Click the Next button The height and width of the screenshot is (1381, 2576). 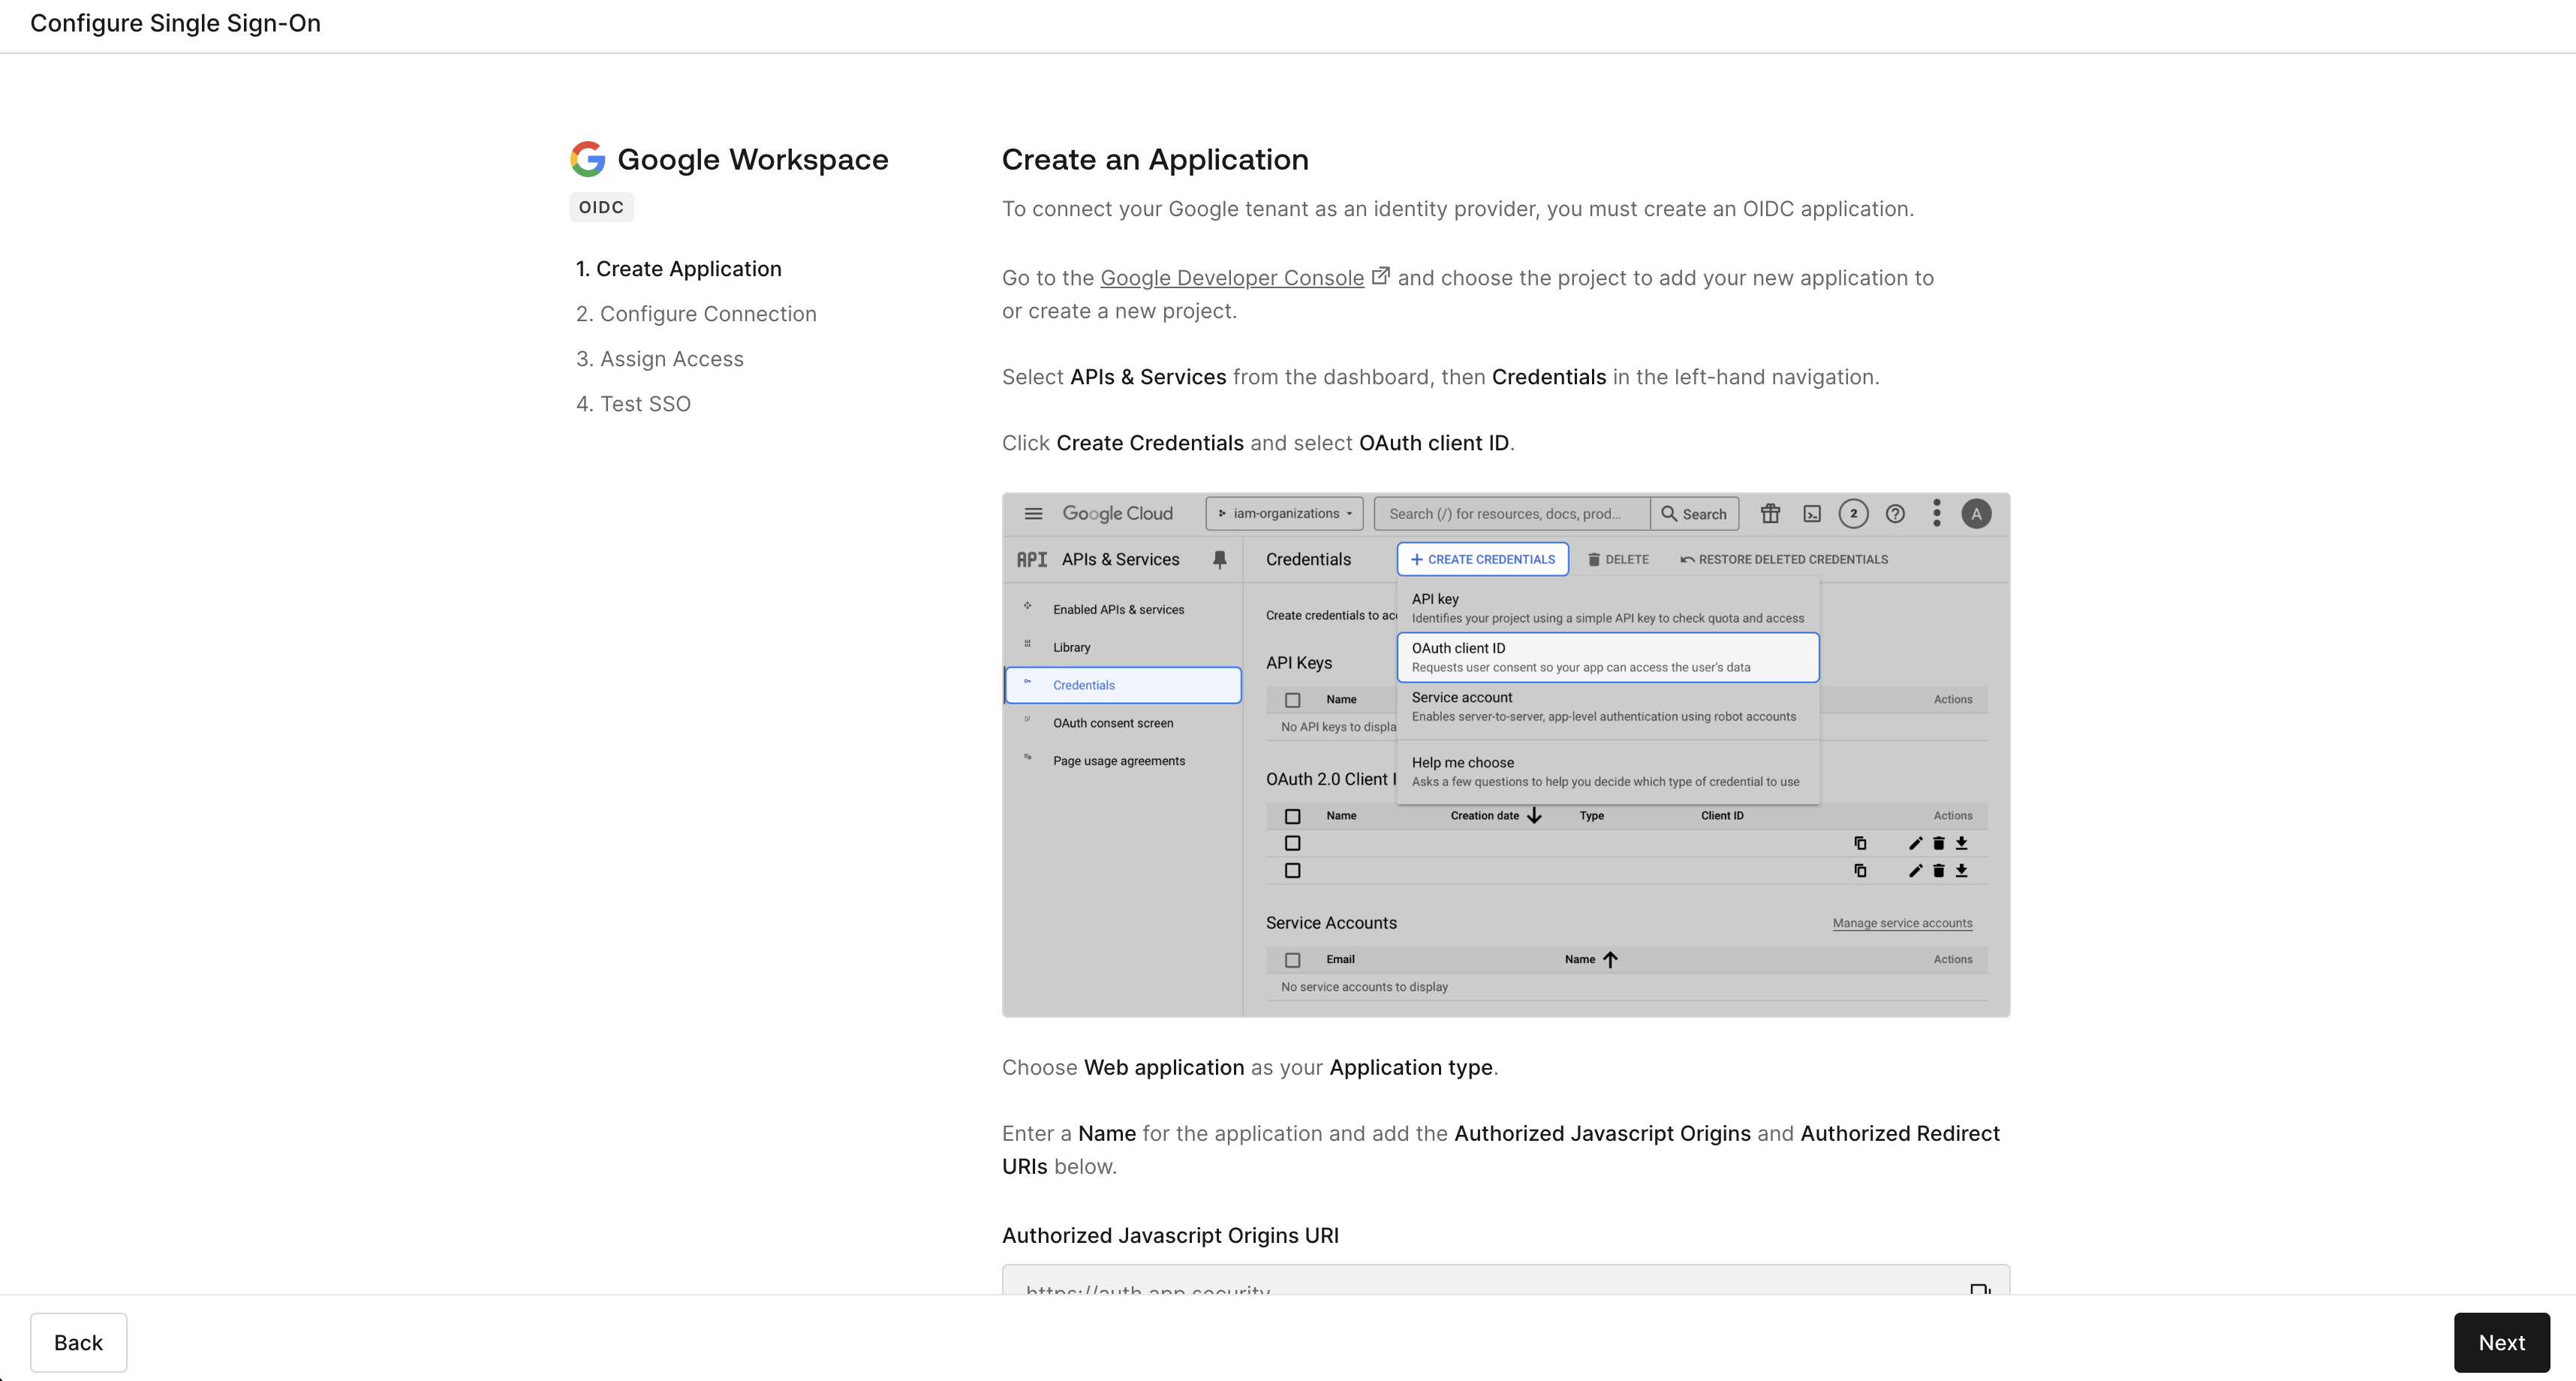coord(2501,1343)
